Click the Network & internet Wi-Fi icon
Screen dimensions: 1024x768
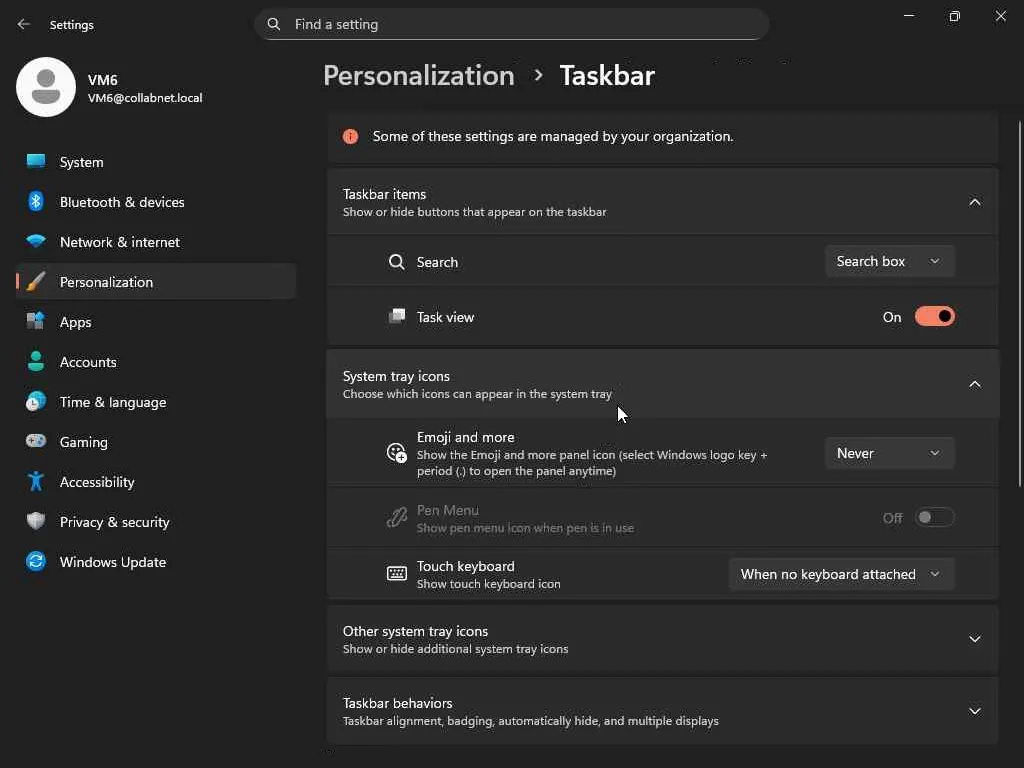pyautogui.click(x=36, y=242)
